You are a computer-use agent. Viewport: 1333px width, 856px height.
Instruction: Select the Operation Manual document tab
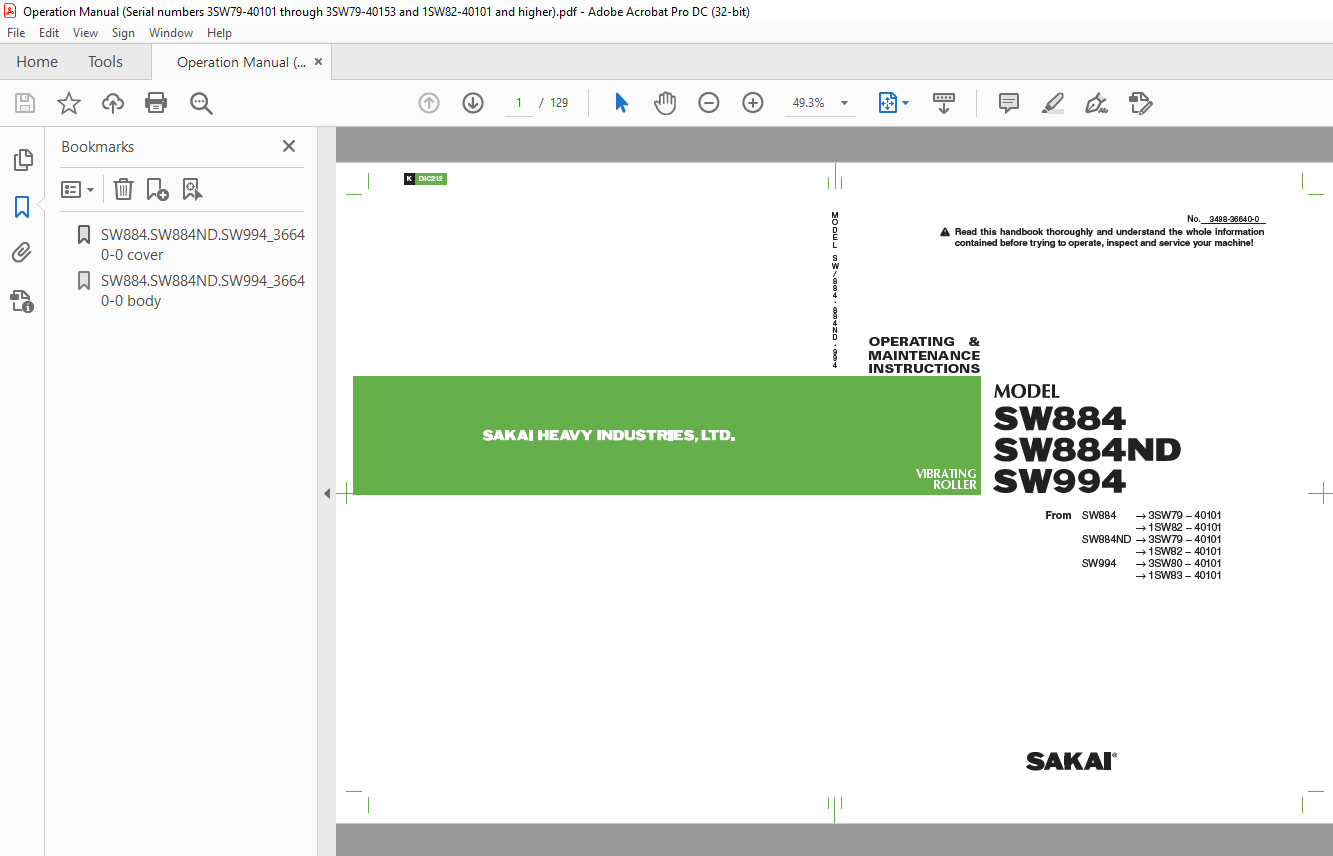241,62
